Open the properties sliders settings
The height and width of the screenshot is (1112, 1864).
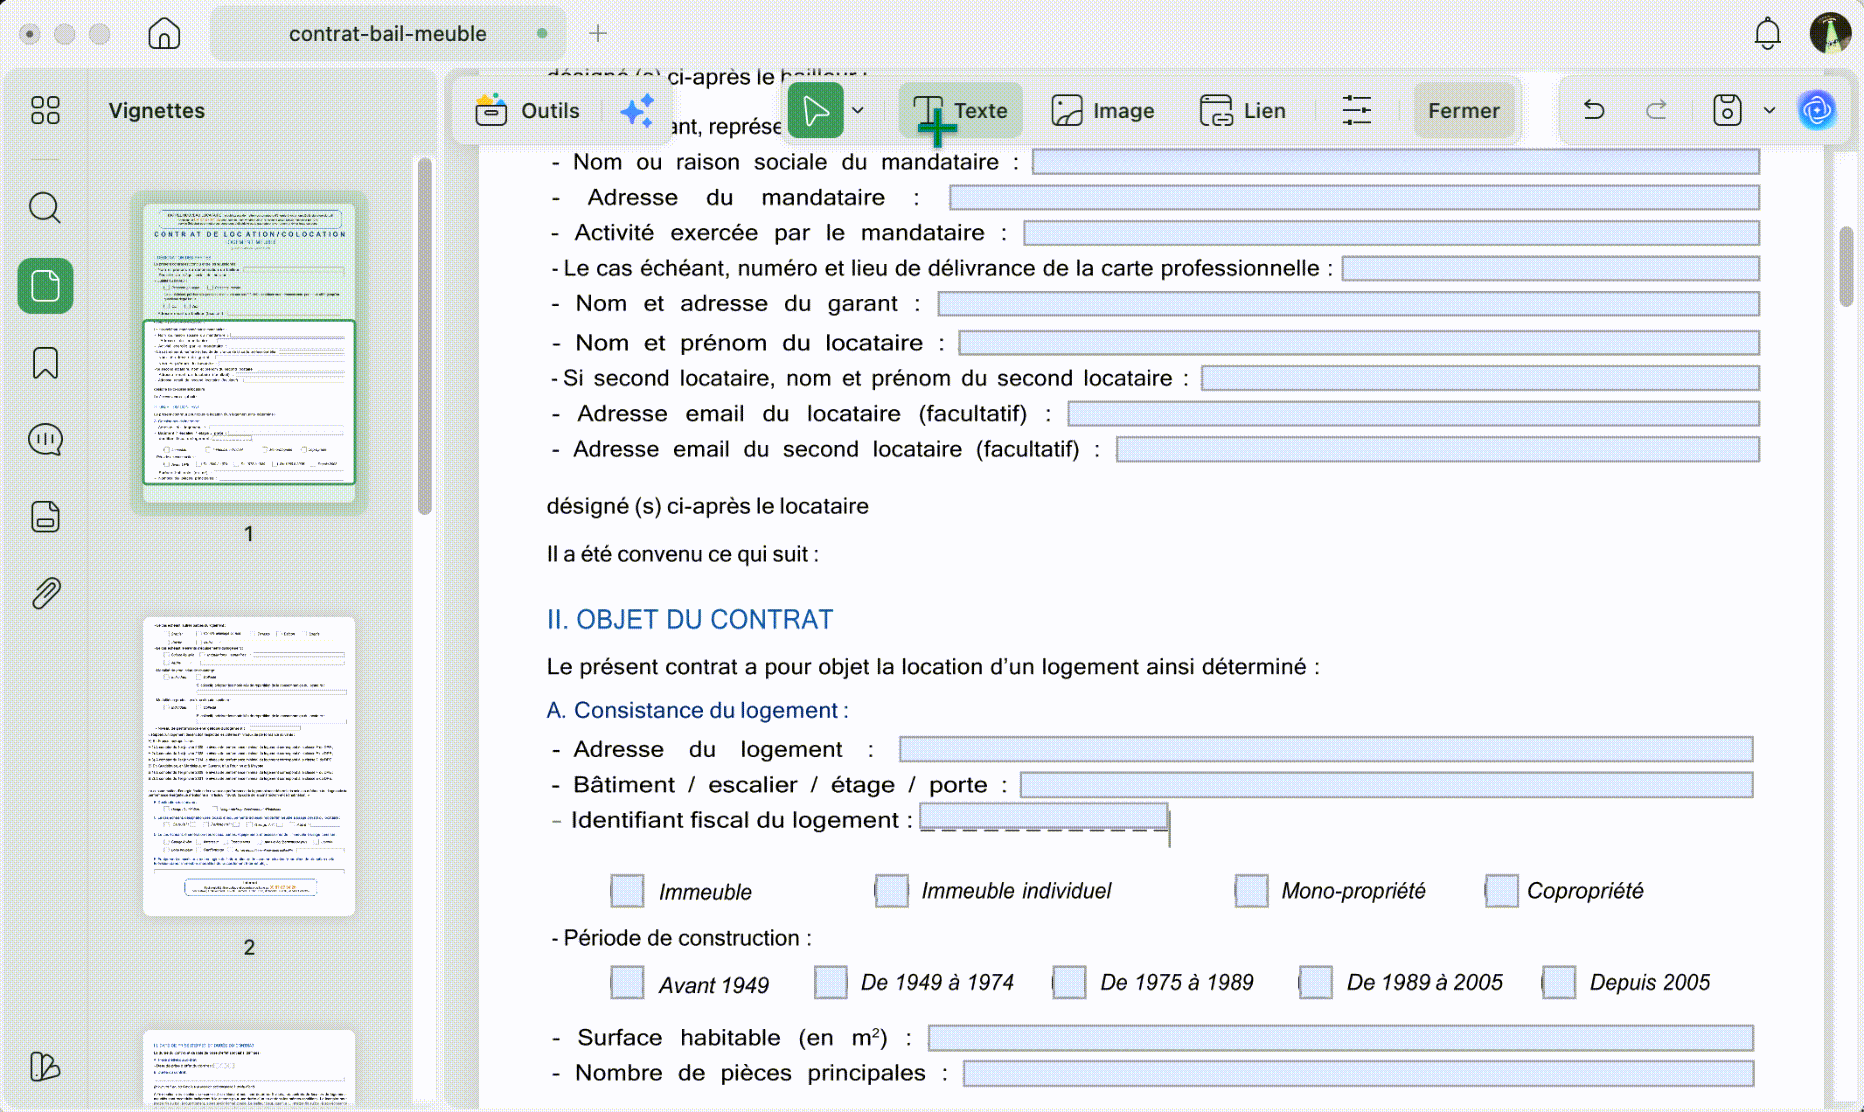tap(1357, 110)
